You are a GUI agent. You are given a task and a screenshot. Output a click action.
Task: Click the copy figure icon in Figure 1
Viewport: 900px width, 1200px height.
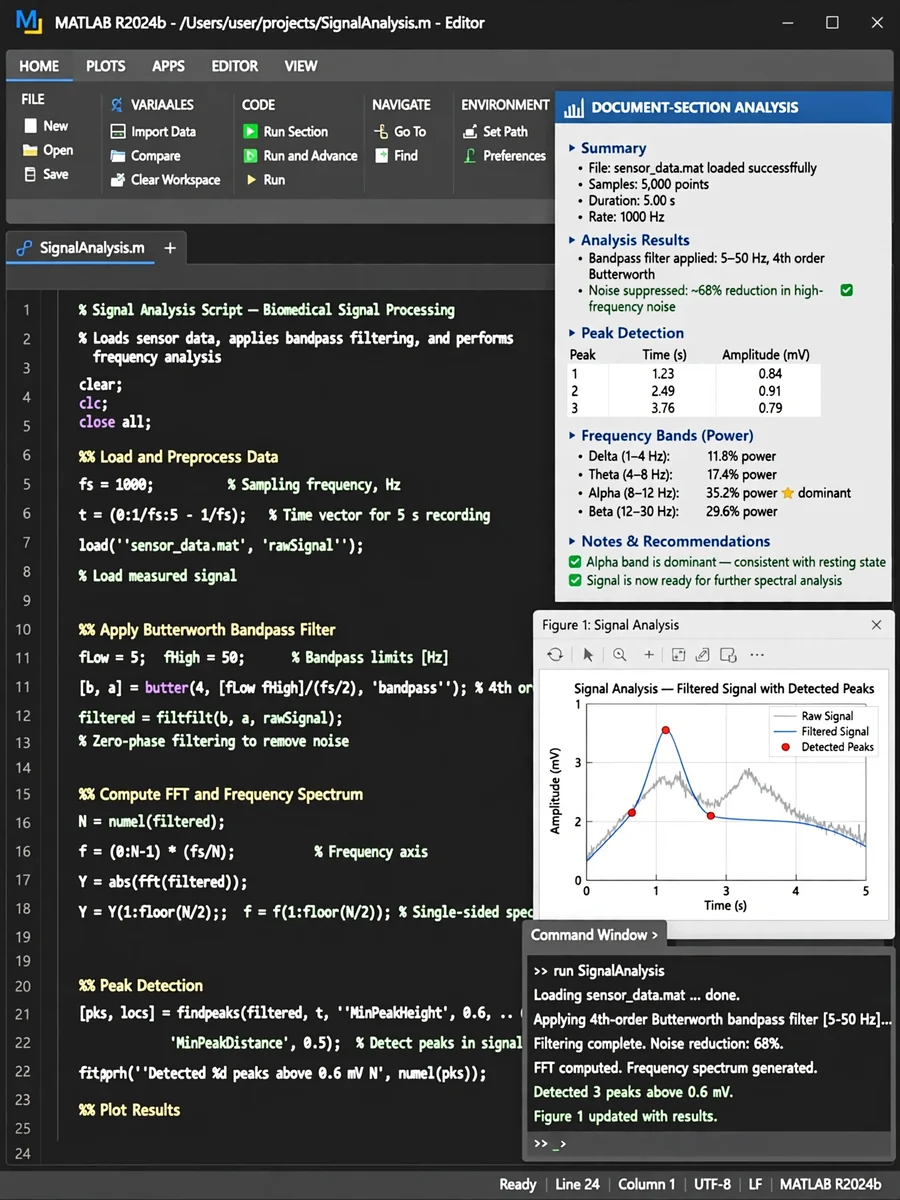click(728, 655)
